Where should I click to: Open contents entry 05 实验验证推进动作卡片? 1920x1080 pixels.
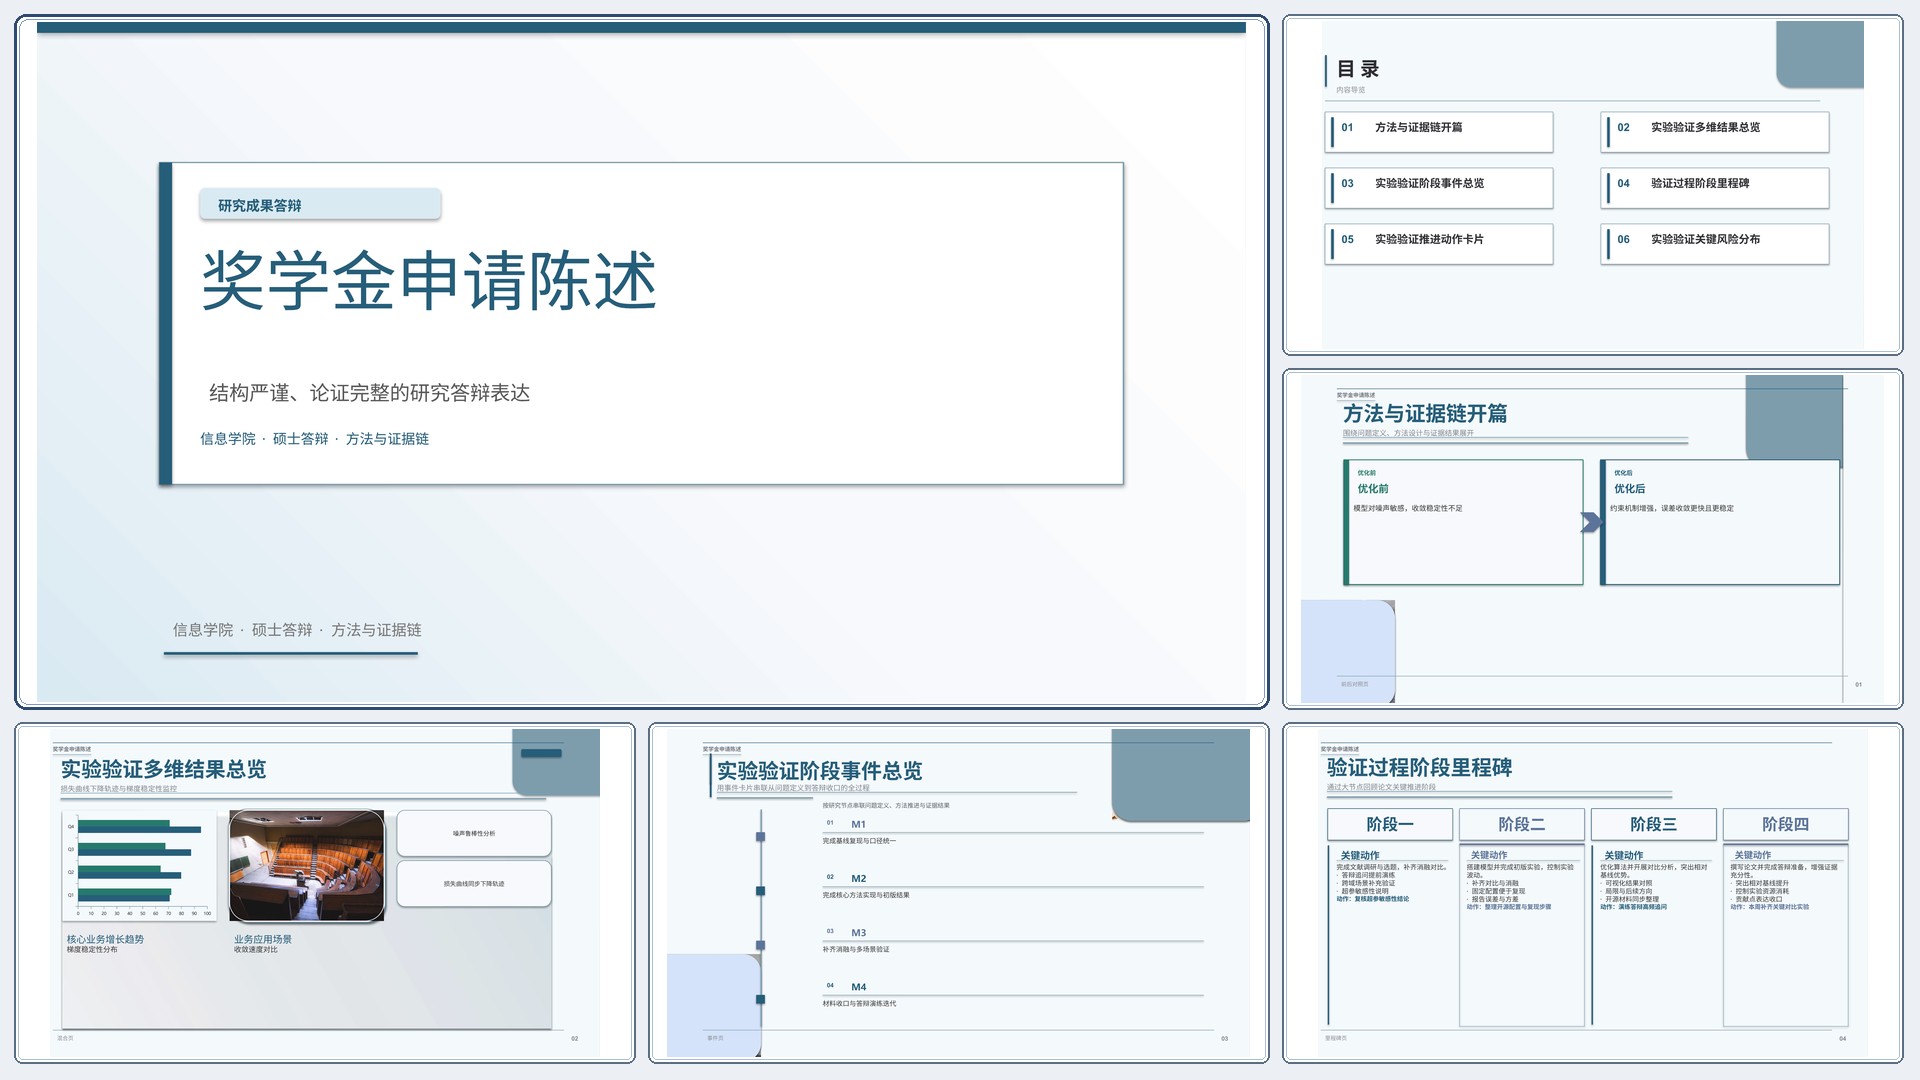tap(1439, 244)
